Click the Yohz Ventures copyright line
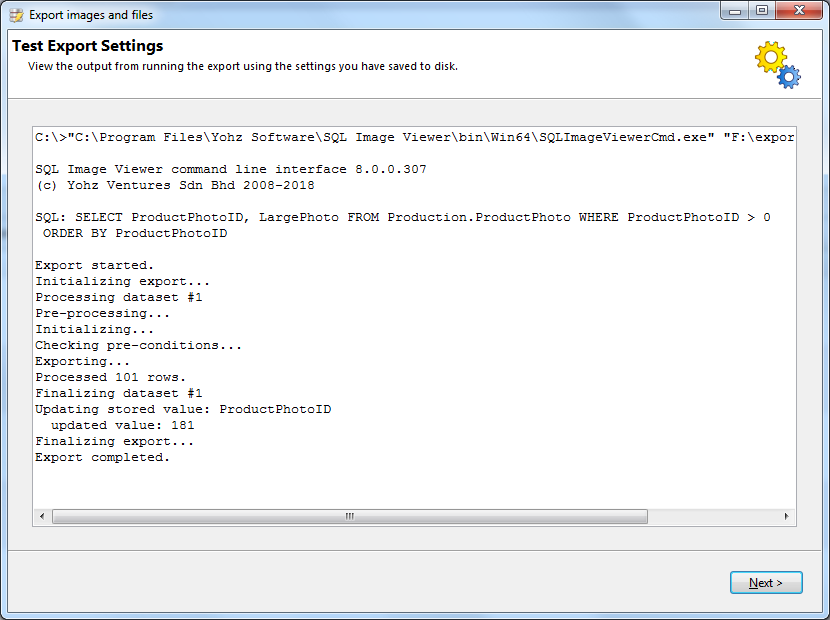 pos(175,185)
